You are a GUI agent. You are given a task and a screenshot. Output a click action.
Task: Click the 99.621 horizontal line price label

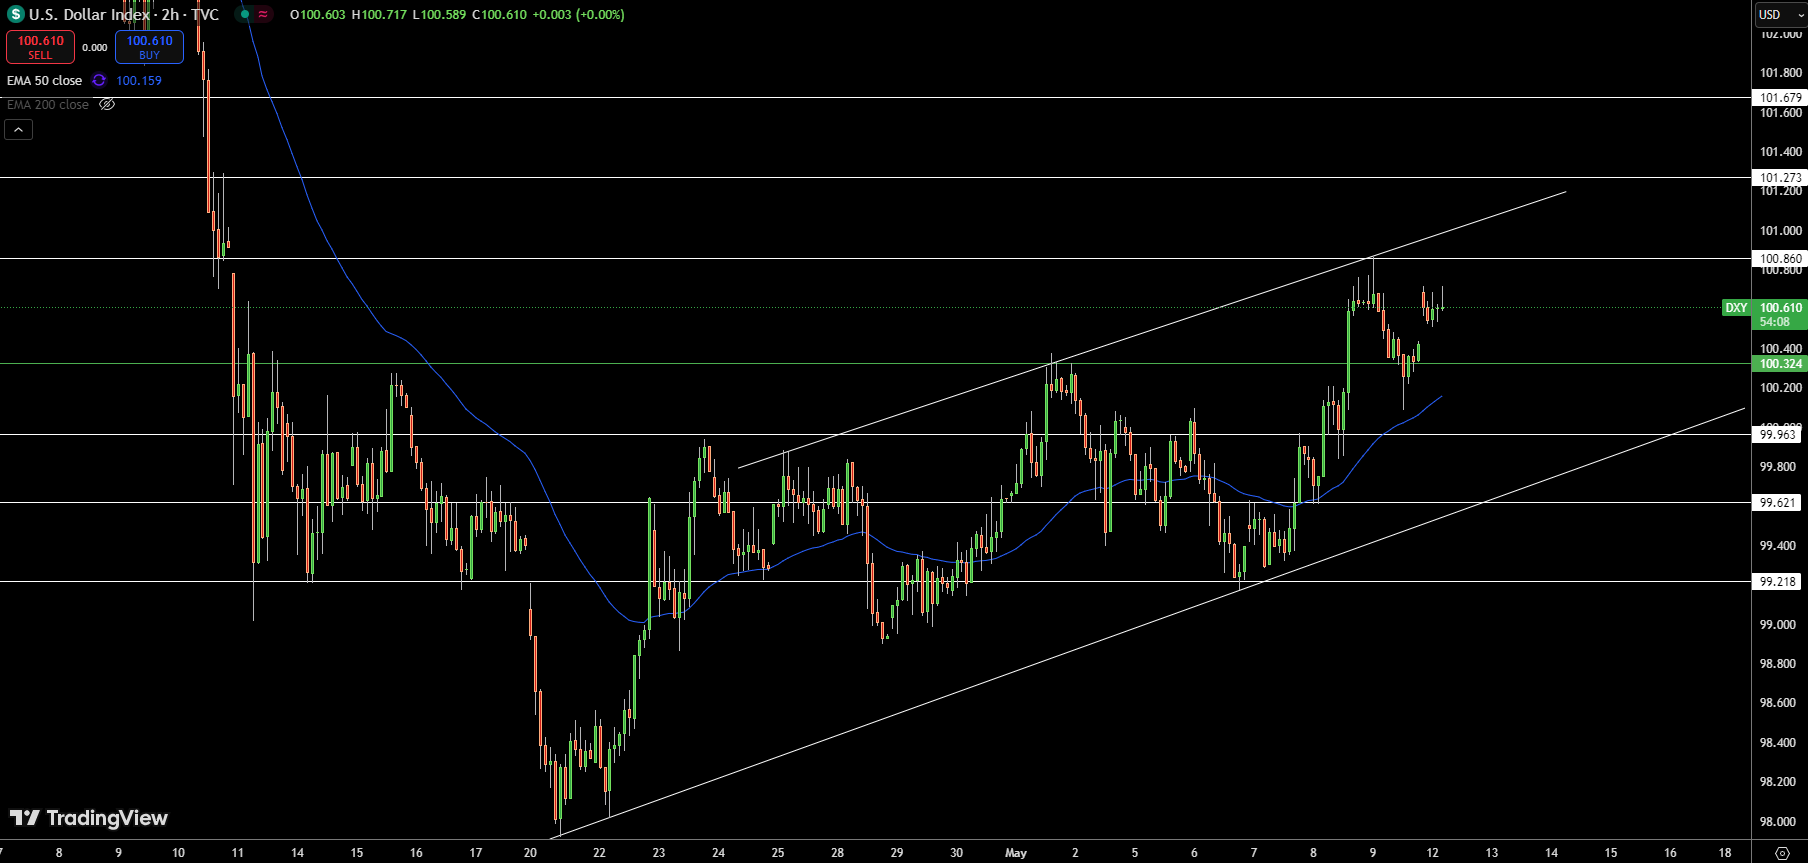pyautogui.click(x=1778, y=503)
